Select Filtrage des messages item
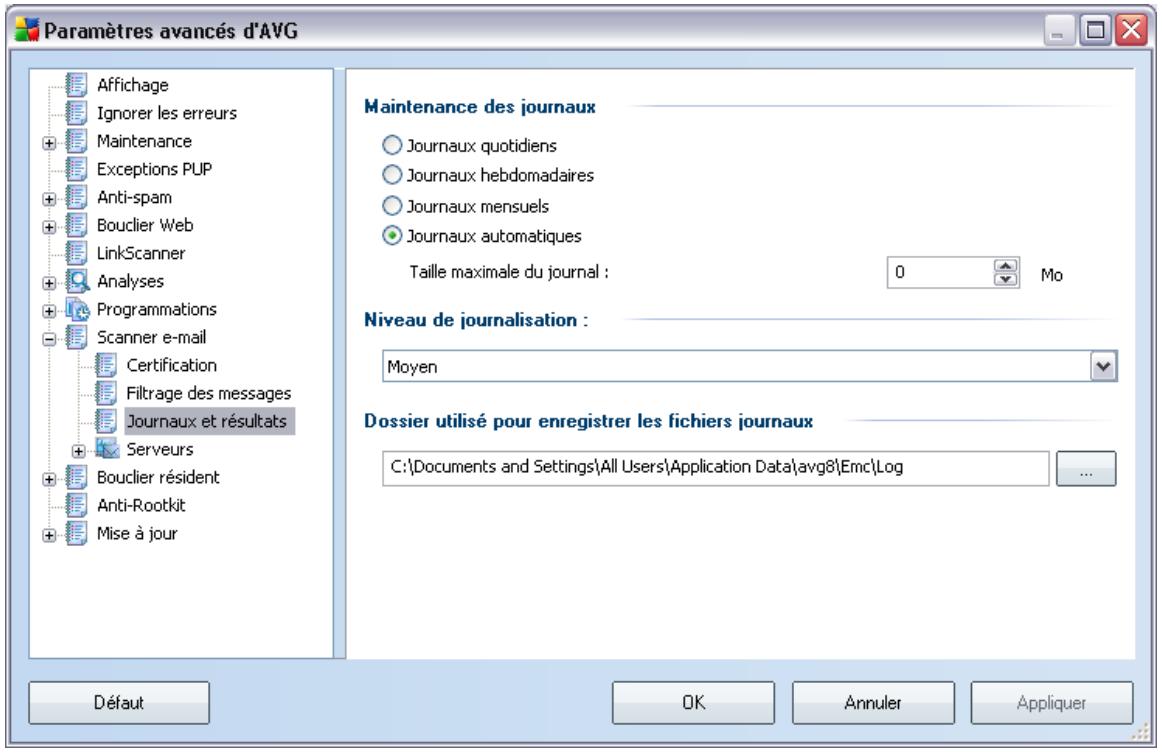The image size is (1162, 753). coord(208,394)
